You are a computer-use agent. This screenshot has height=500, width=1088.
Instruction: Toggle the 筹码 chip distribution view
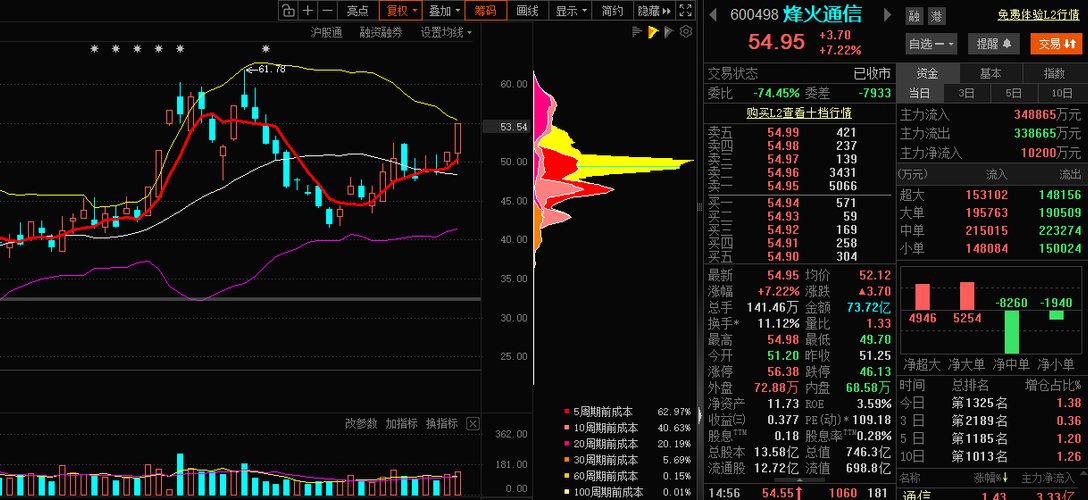coord(486,10)
